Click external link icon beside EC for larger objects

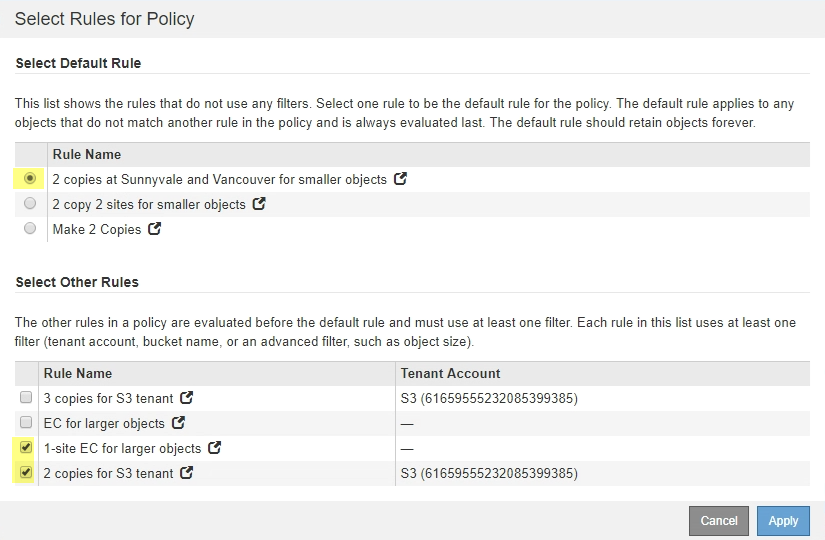coord(179,423)
